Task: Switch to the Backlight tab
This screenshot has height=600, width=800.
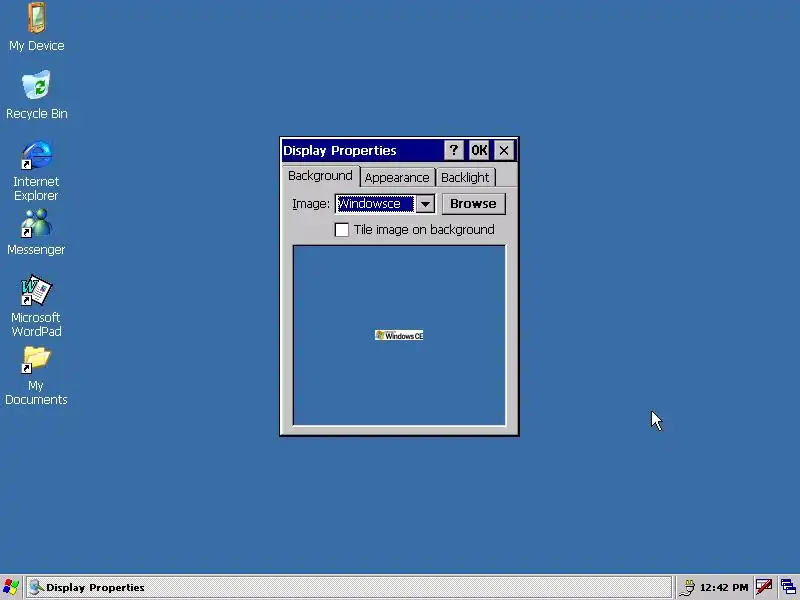Action: click(x=465, y=178)
